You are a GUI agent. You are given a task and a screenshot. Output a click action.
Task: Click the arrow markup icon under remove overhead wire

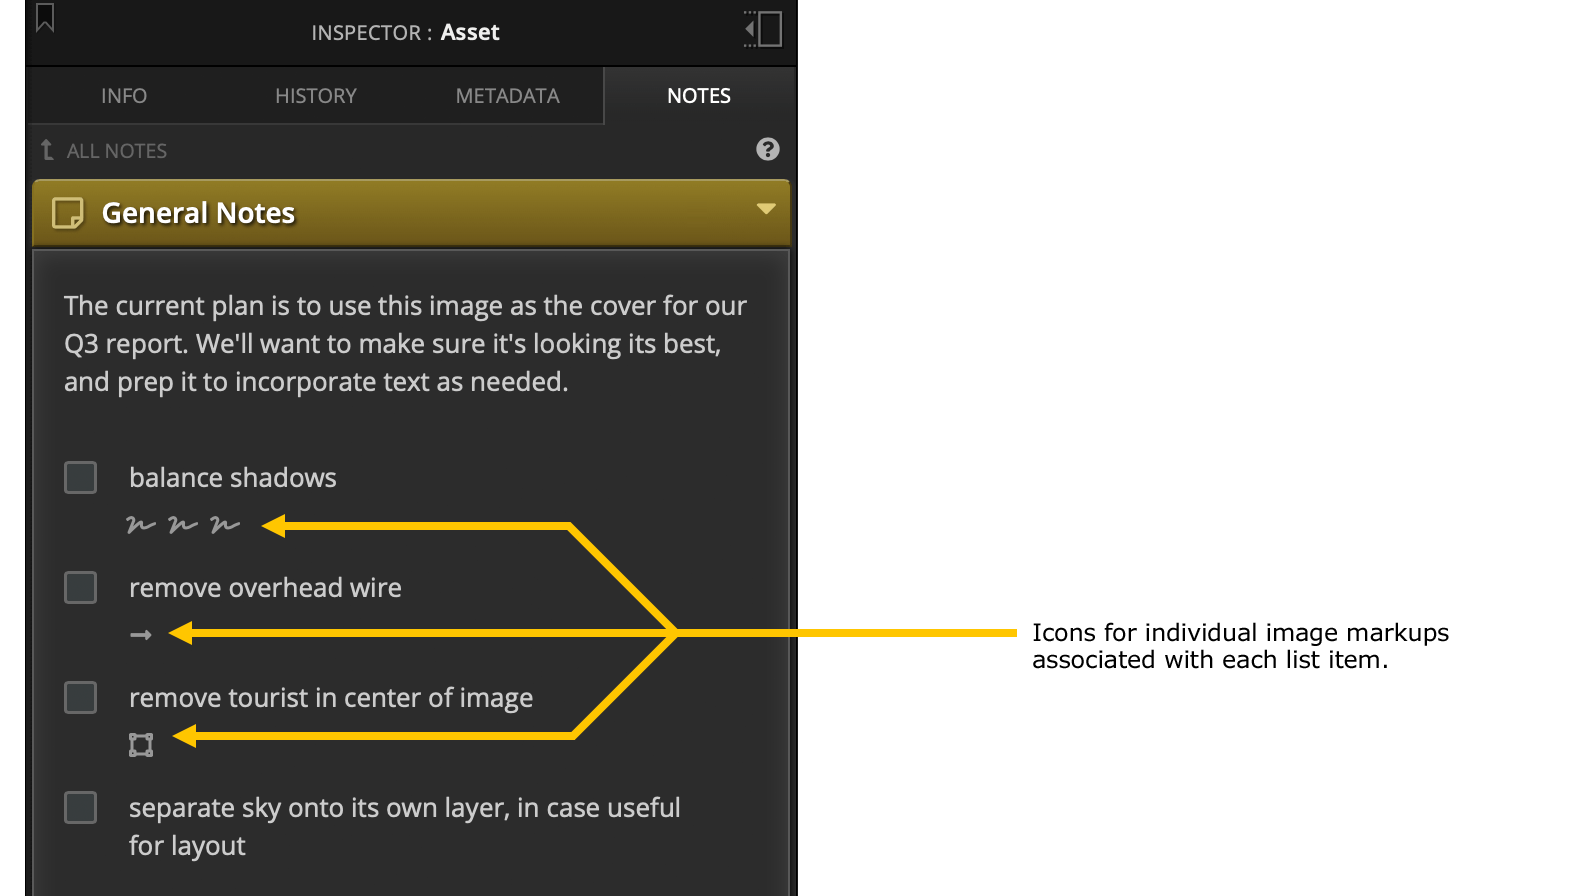tap(141, 635)
